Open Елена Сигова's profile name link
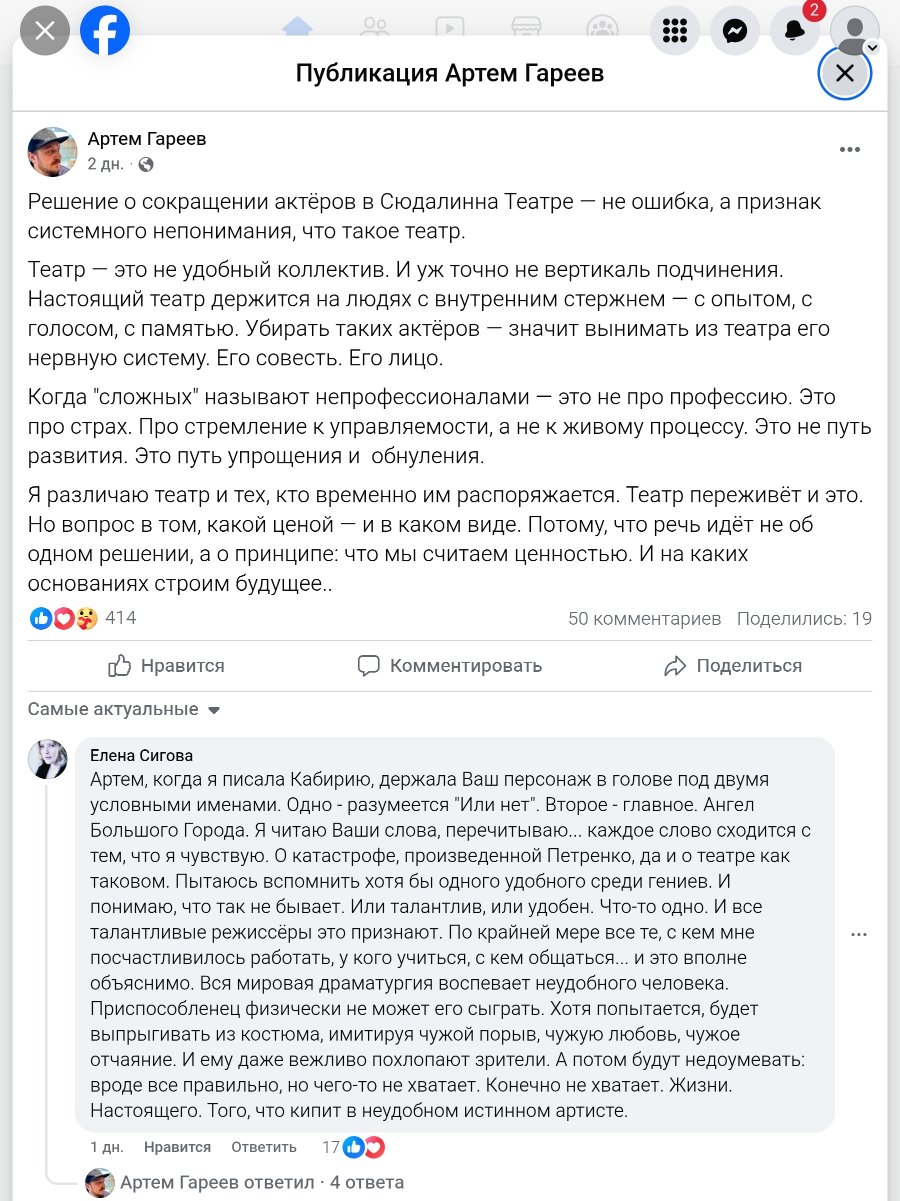The image size is (900, 1201). [x=141, y=755]
